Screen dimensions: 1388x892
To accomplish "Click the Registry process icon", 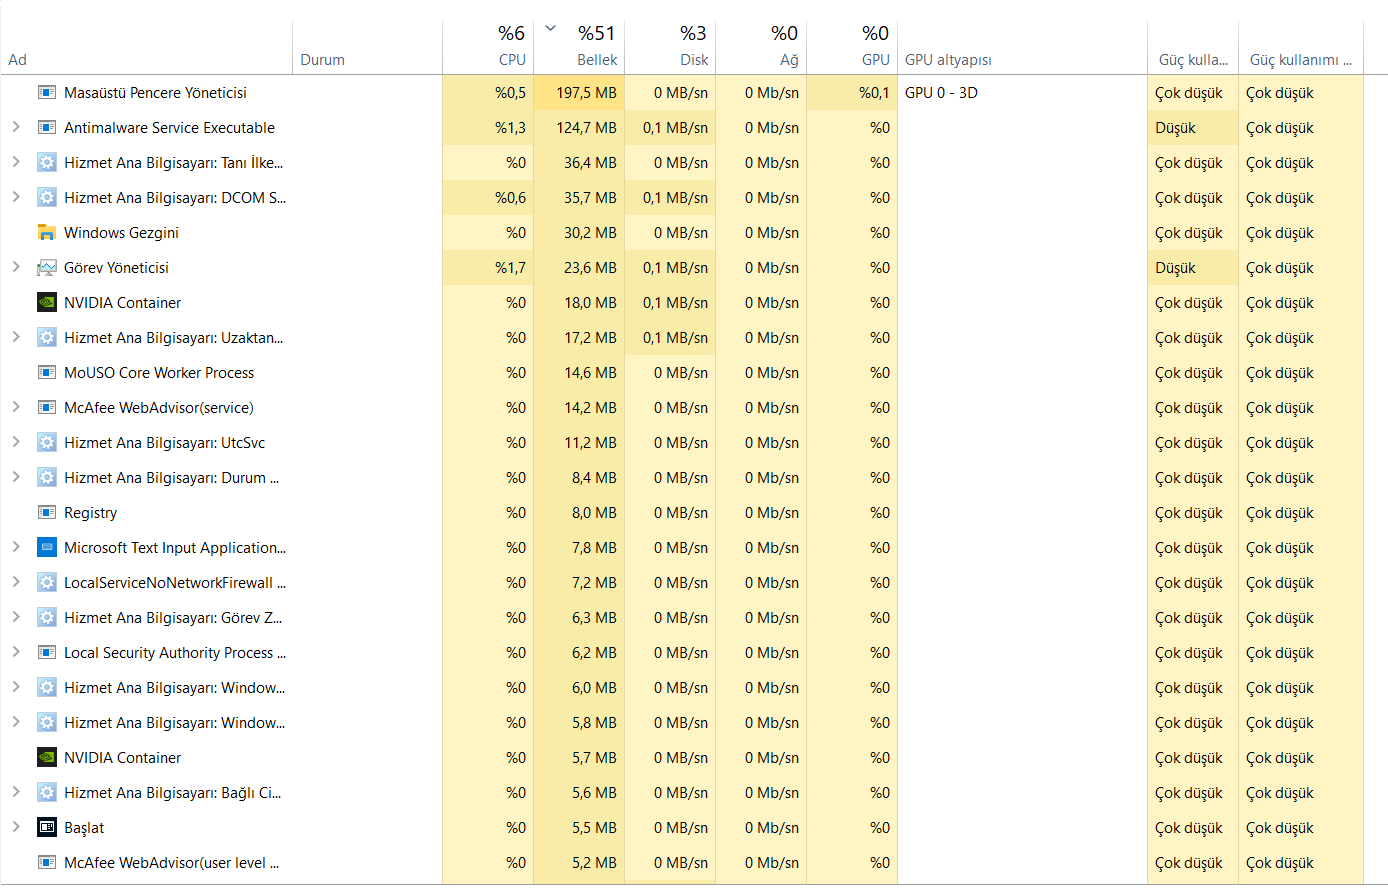I will 46,513.
